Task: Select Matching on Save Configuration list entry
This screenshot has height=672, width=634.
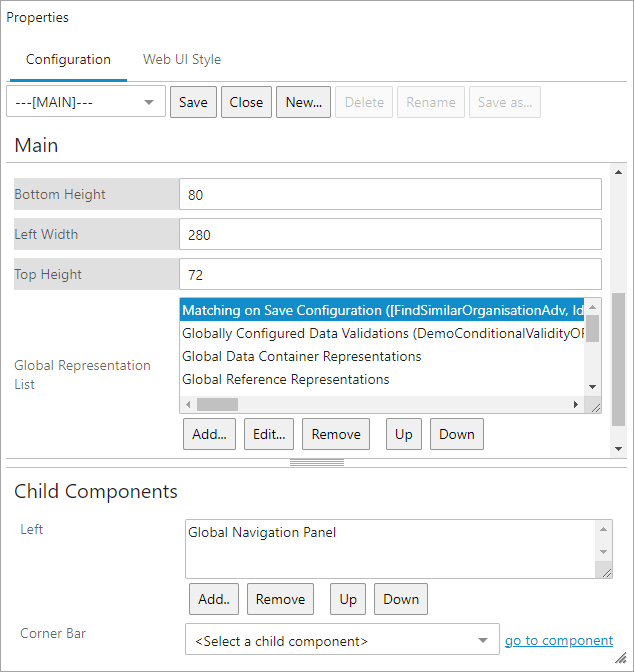Action: click(382, 310)
